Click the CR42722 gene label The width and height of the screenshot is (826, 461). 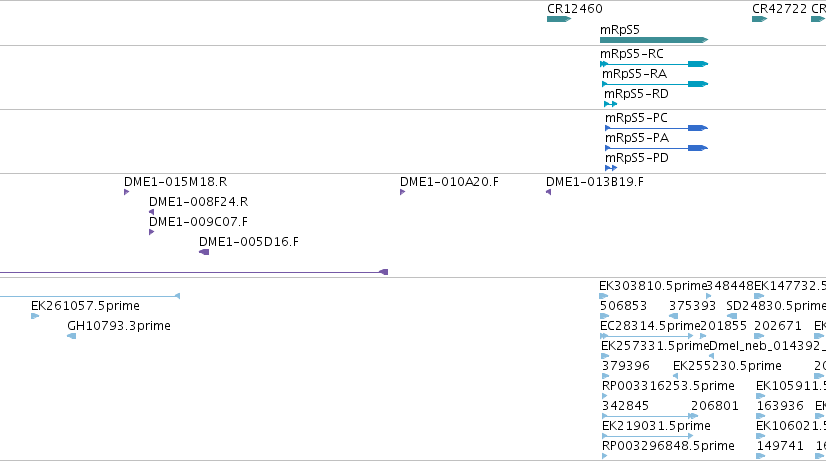point(779,9)
